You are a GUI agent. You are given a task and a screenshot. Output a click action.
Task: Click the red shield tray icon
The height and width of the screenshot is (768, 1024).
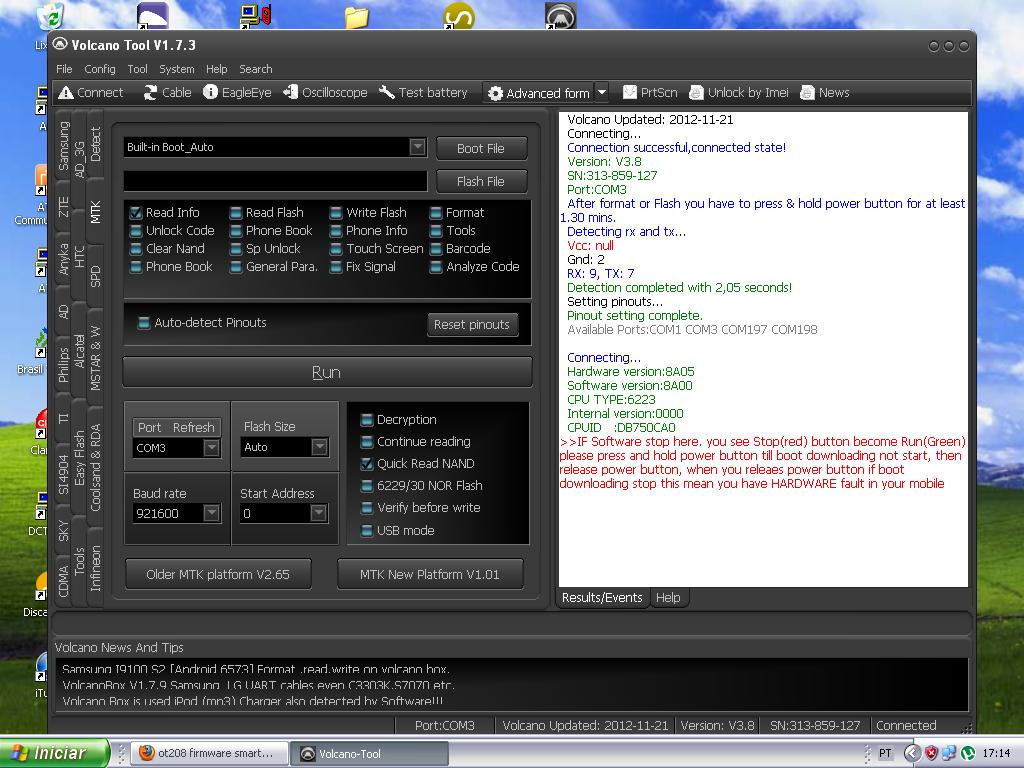931,754
